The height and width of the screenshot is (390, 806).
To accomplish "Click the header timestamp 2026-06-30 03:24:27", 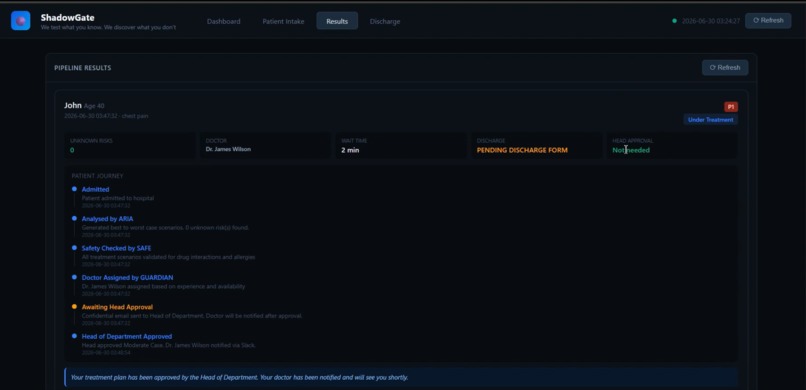I will [x=711, y=21].
